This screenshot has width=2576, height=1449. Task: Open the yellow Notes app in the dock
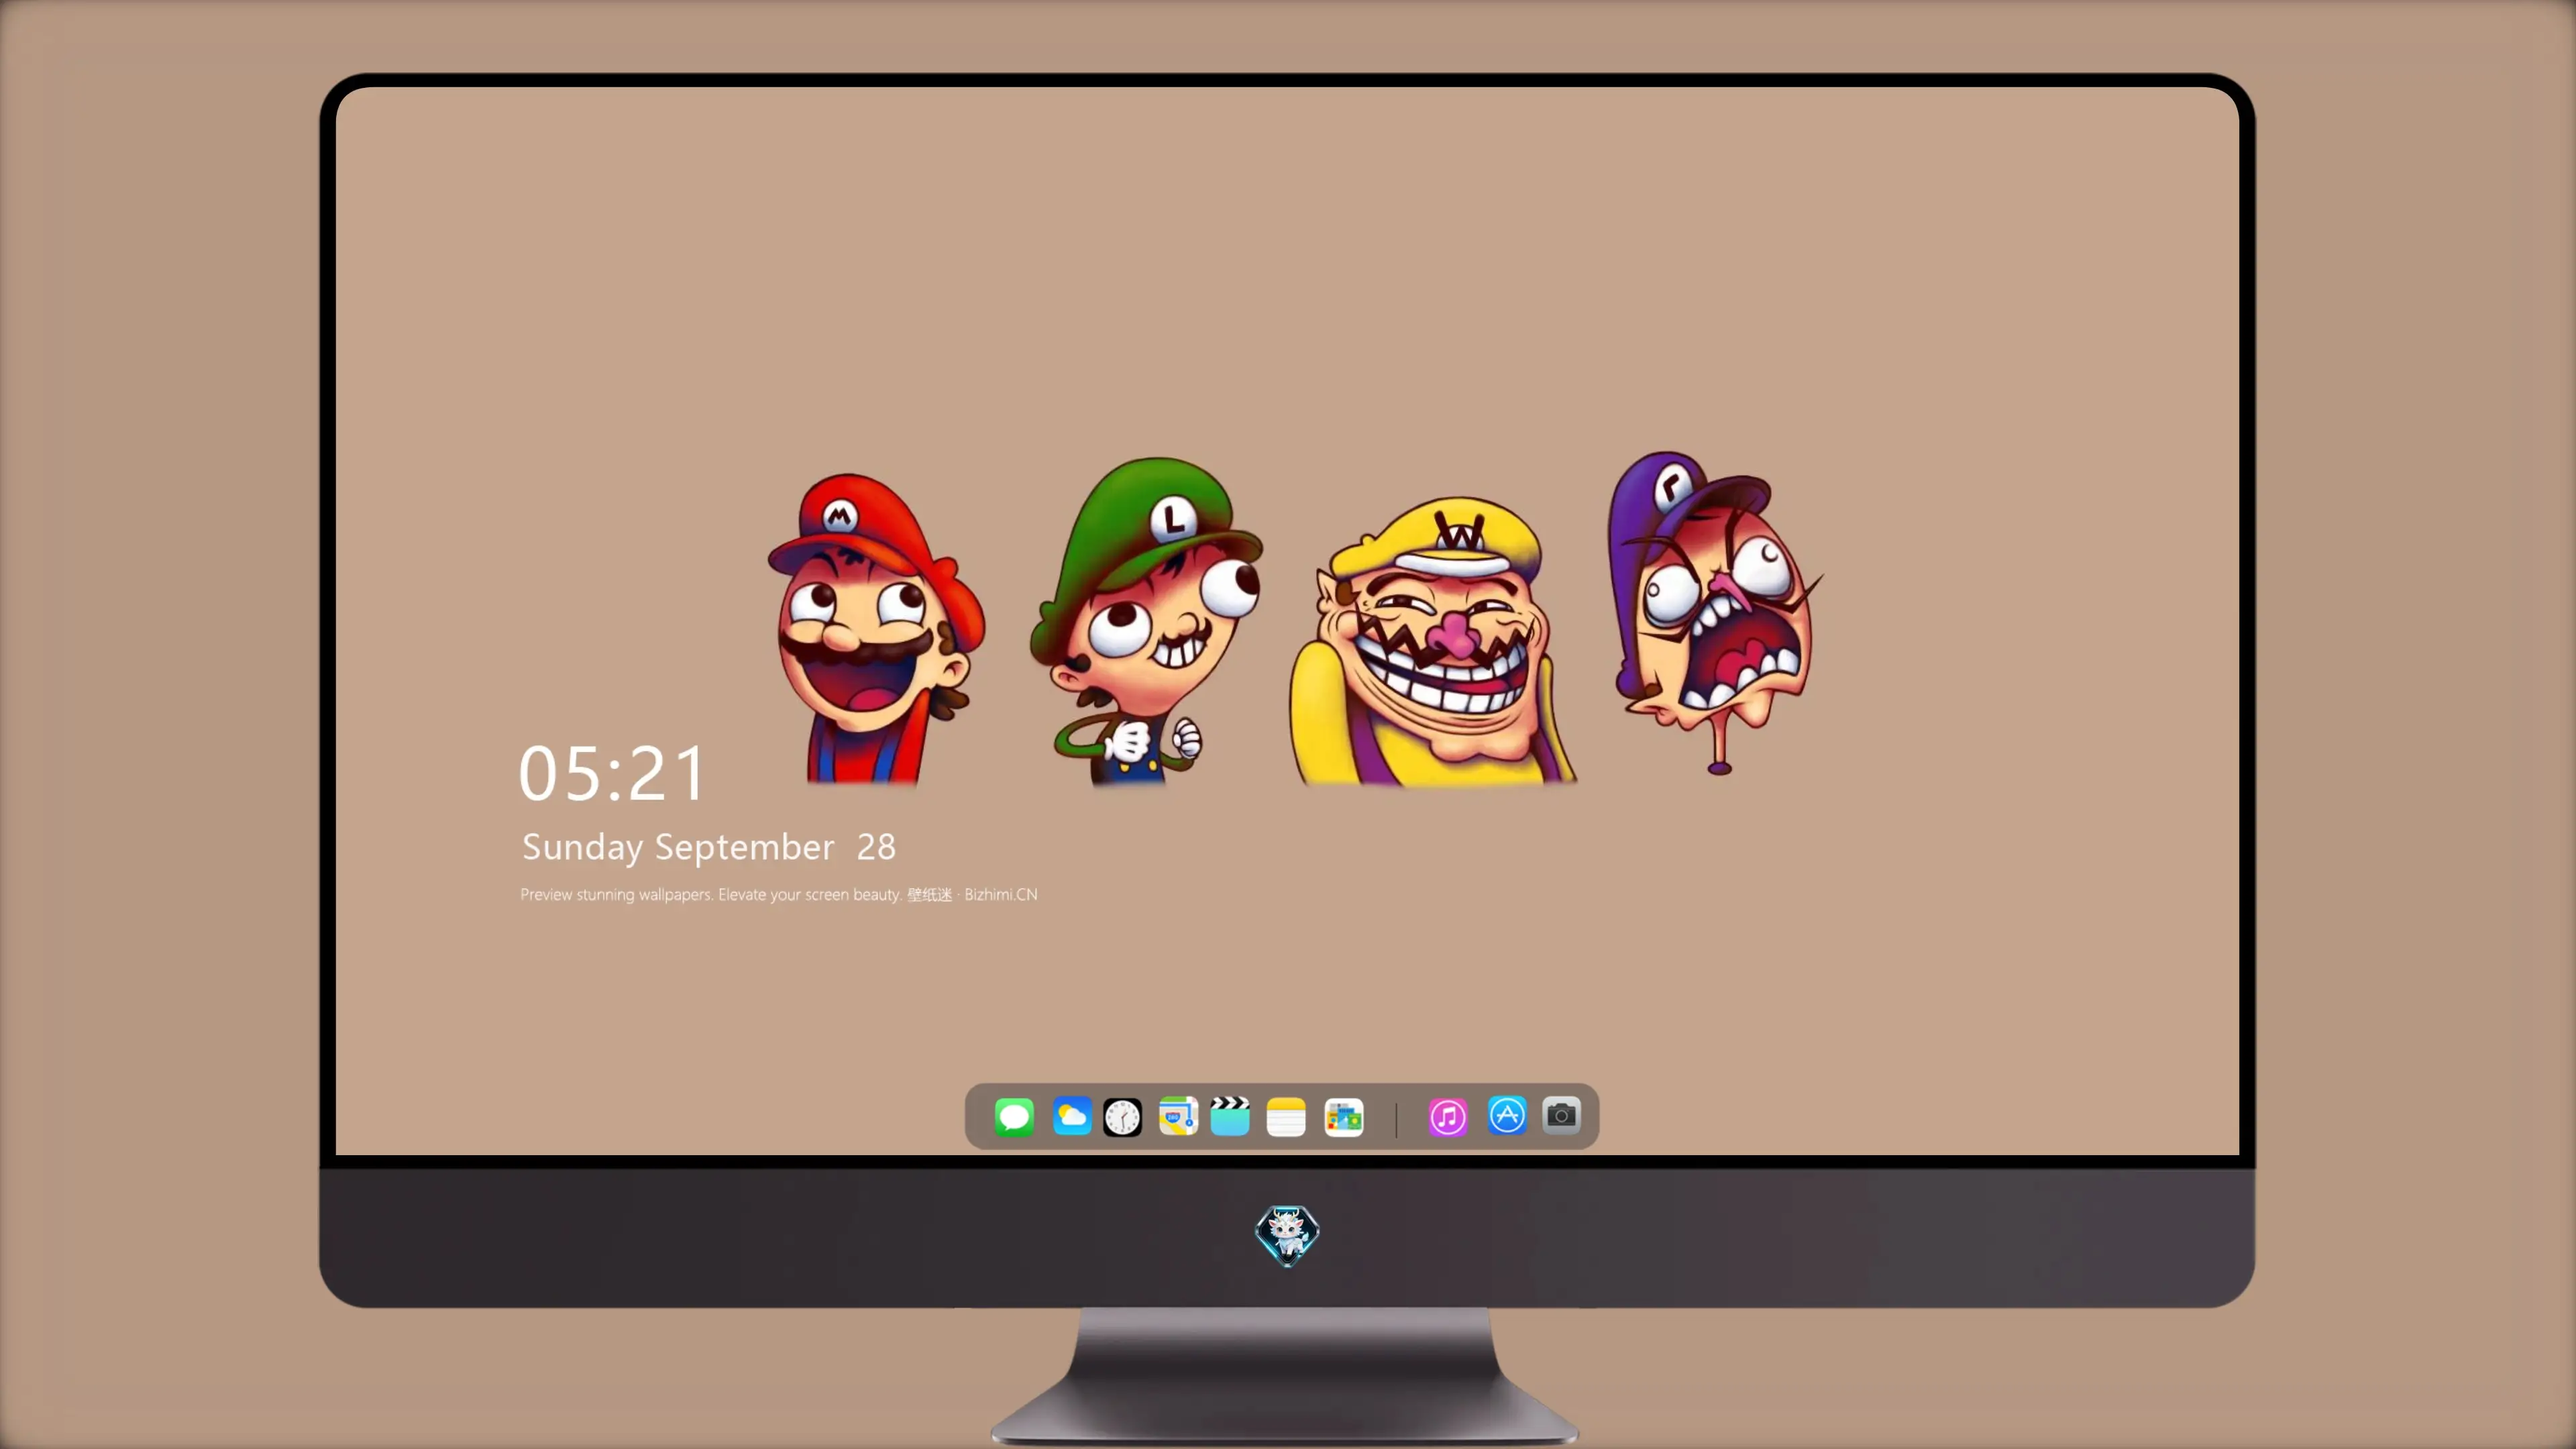coord(1286,1117)
